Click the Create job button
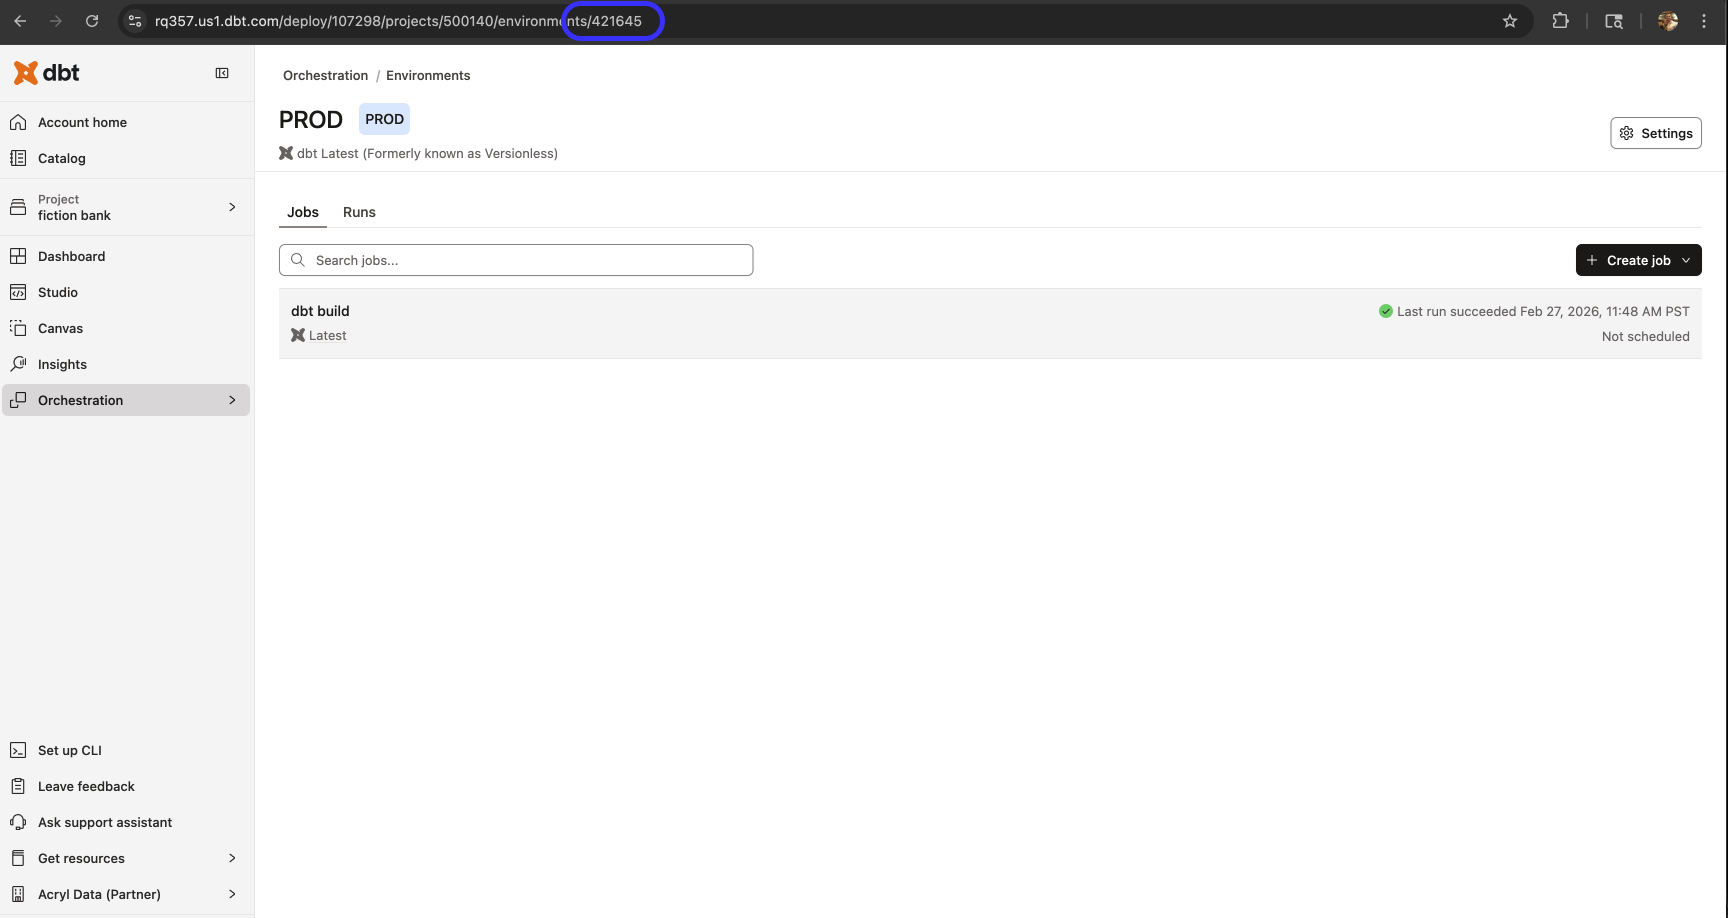Image resolution: width=1728 pixels, height=918 pixels. coord(1639,260)
